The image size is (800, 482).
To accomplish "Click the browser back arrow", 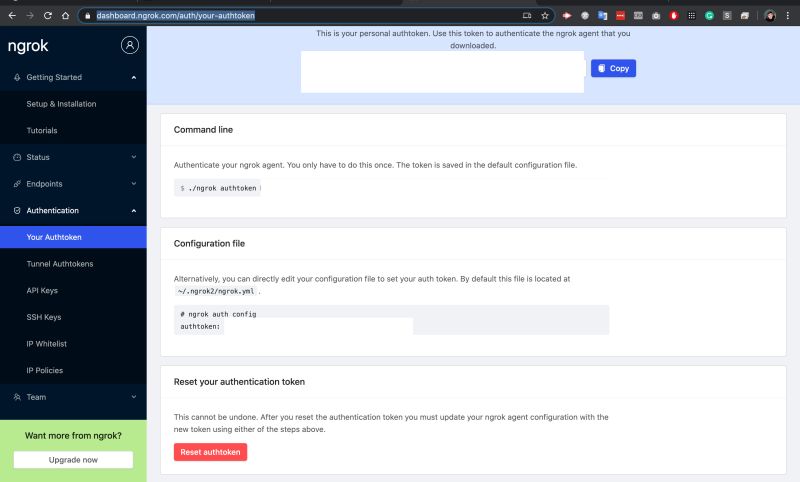I will pyautogui.click(x=12, y=16).
